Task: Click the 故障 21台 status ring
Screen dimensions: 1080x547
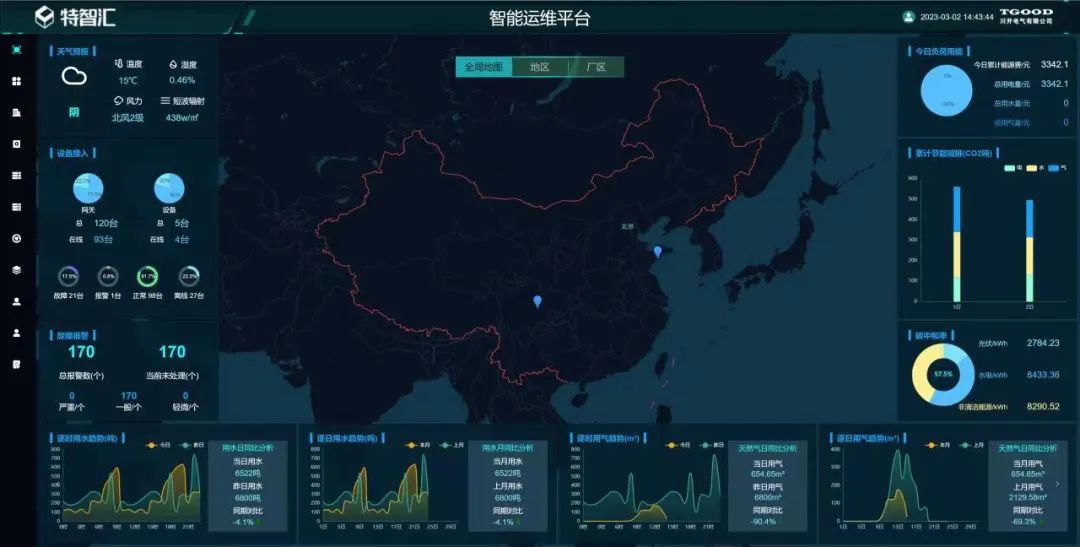Action: (69, 276)
